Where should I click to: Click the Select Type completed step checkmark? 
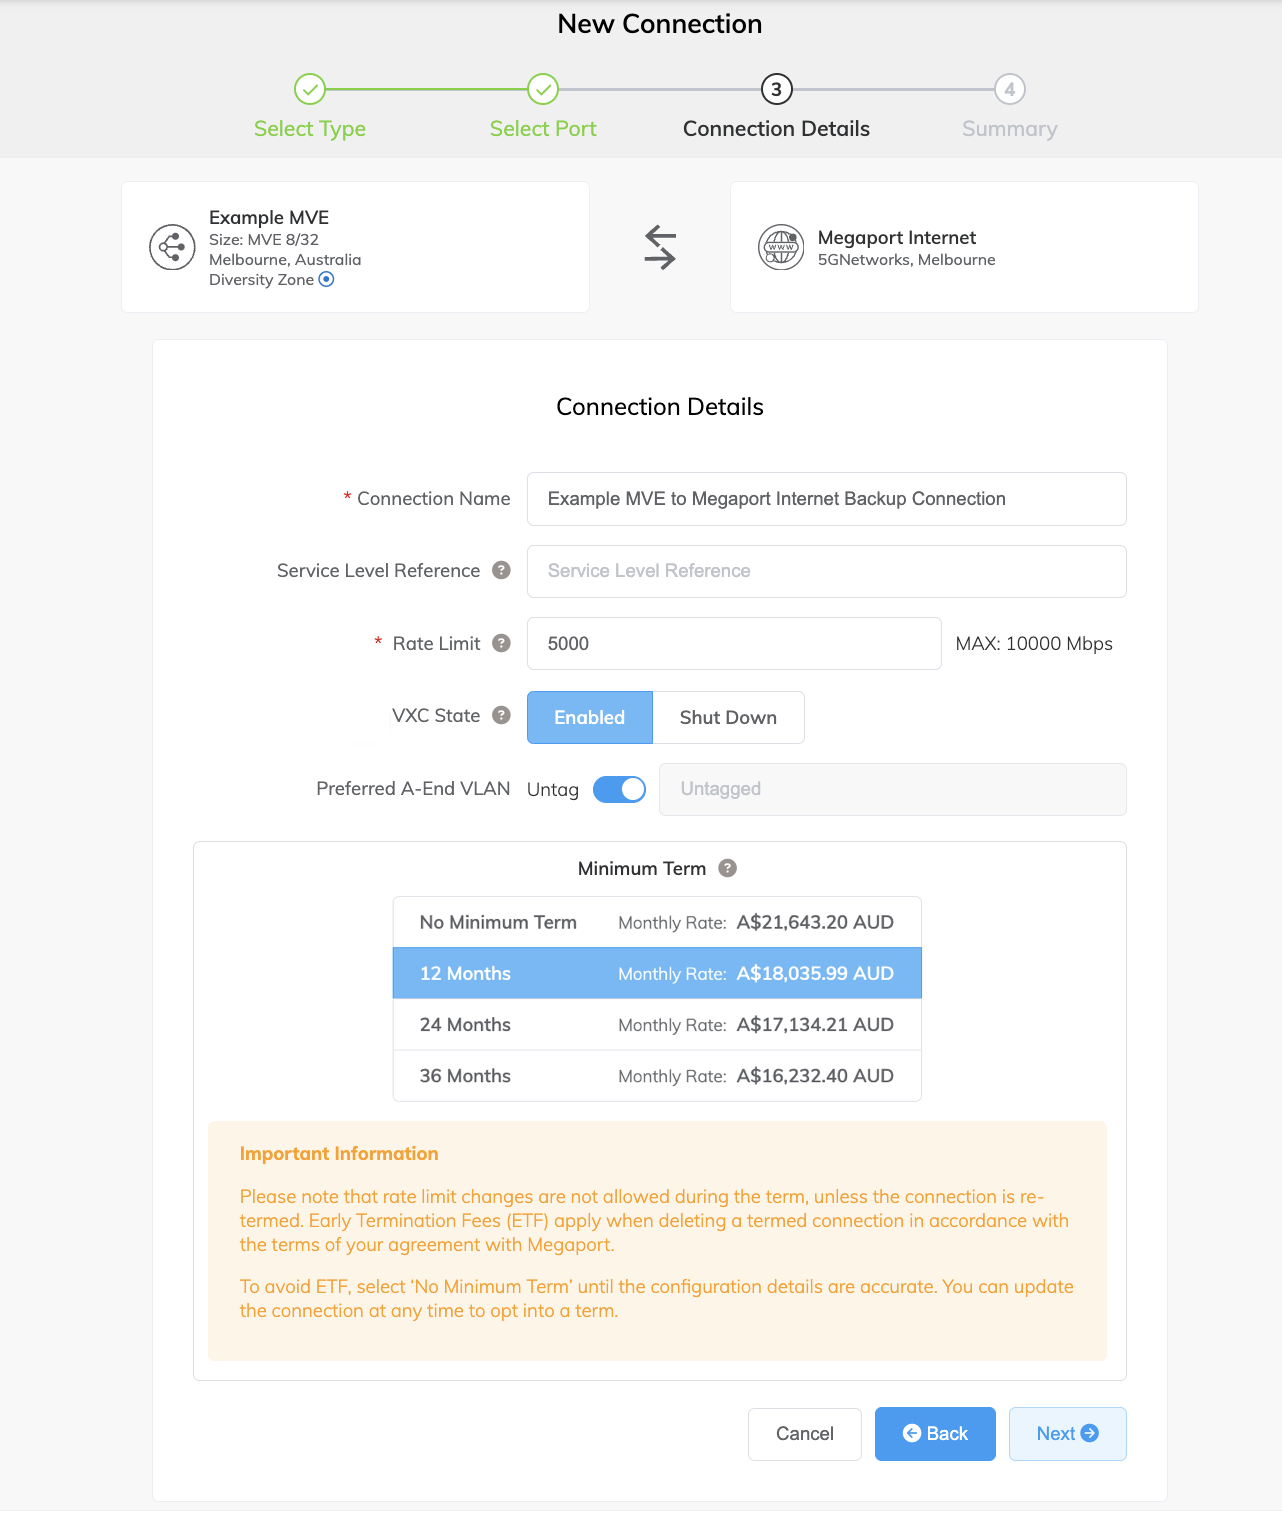310,89
